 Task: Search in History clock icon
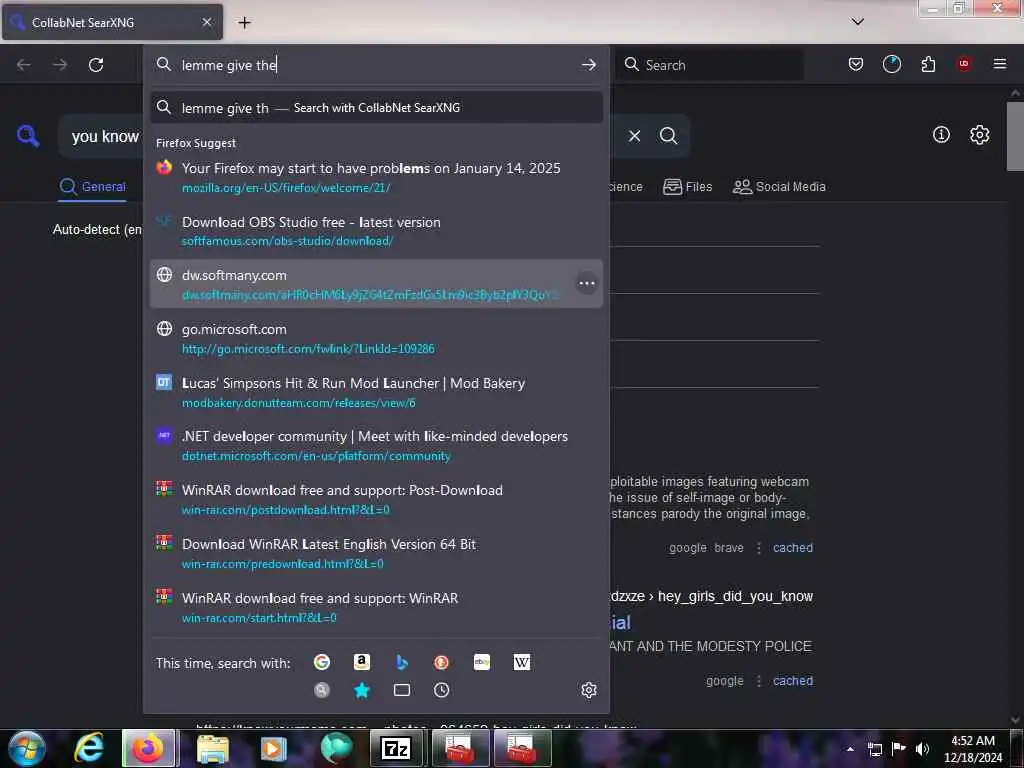(441, 690)
